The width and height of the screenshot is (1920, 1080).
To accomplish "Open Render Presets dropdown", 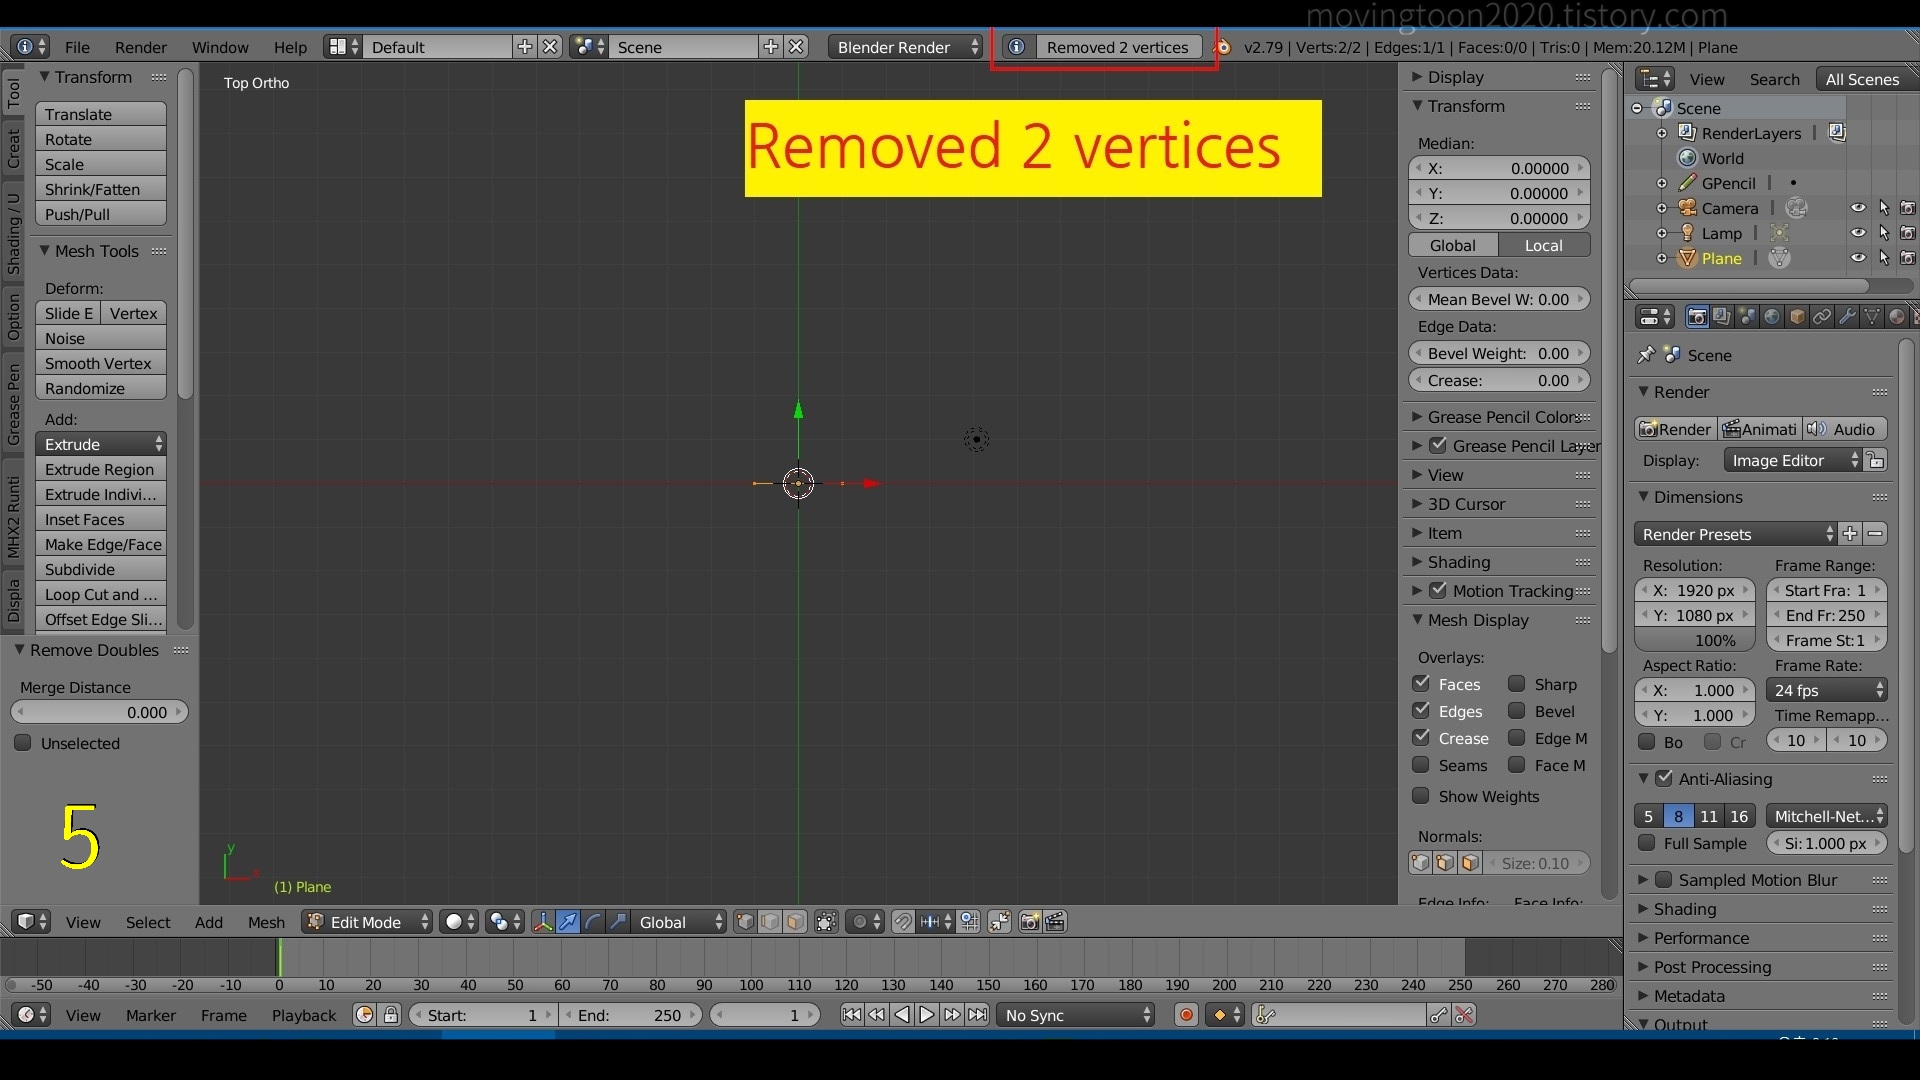I will [x=1736, y=534].
